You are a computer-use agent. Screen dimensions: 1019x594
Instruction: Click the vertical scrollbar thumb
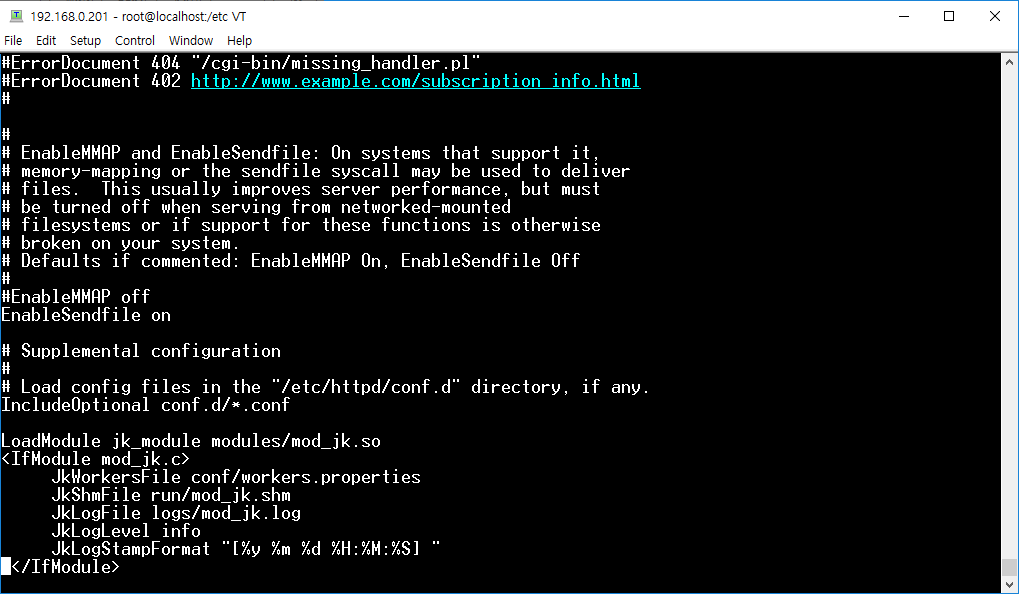(1009, 567)
